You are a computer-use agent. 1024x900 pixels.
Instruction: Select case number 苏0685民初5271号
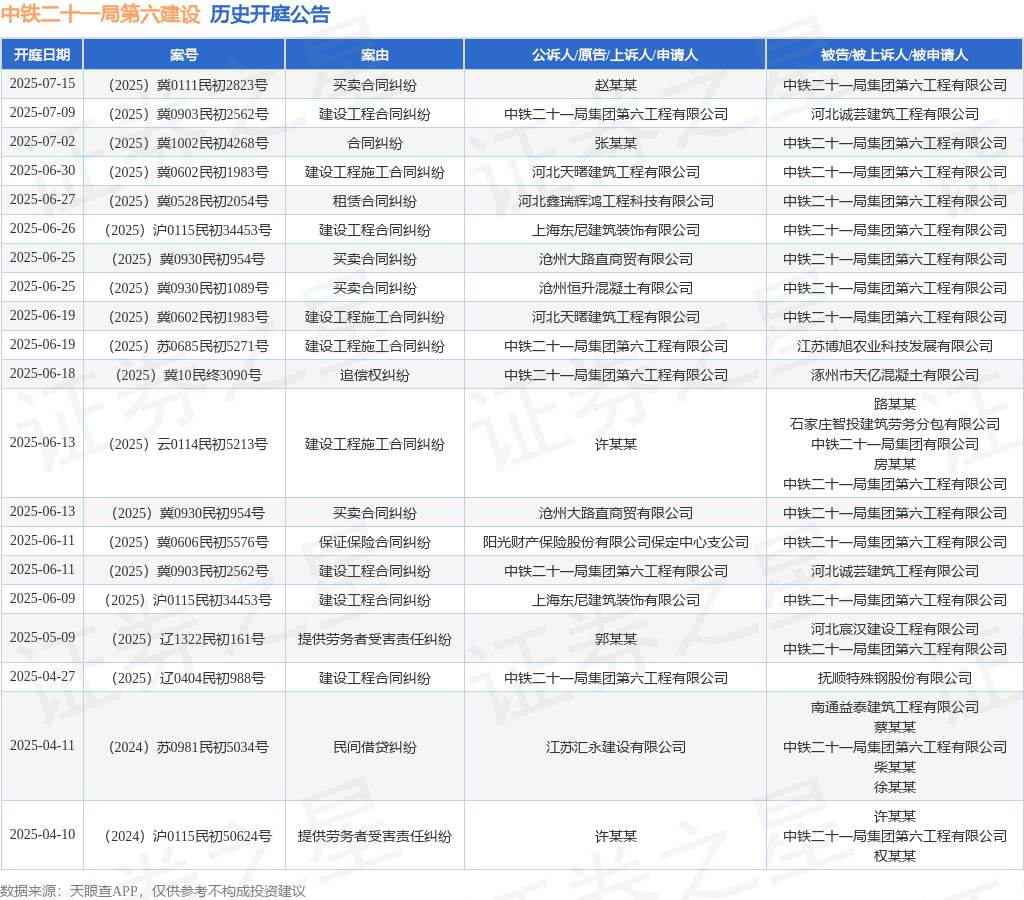pos(212,346)
